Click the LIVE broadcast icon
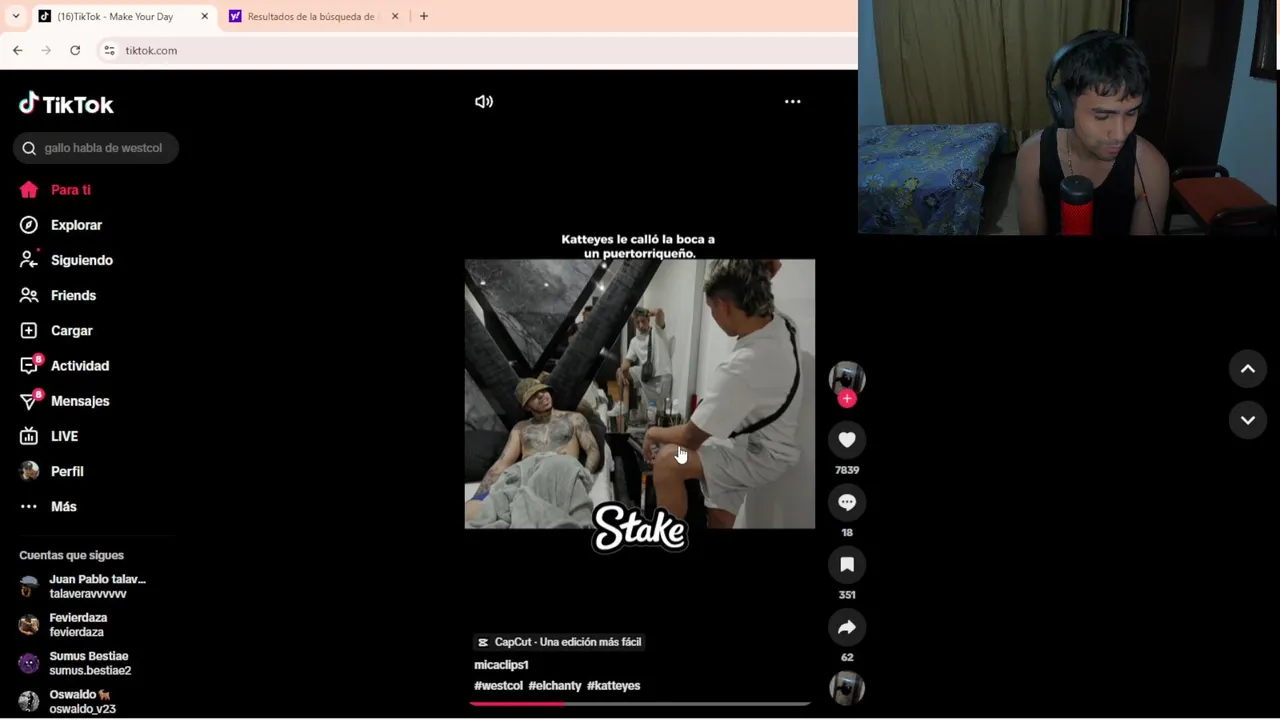Screen dimensions: 1280x720 pos(29,436)
